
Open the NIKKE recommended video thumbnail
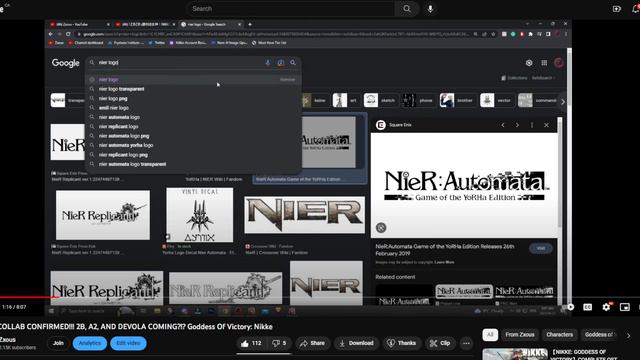(x=515, y=354)
